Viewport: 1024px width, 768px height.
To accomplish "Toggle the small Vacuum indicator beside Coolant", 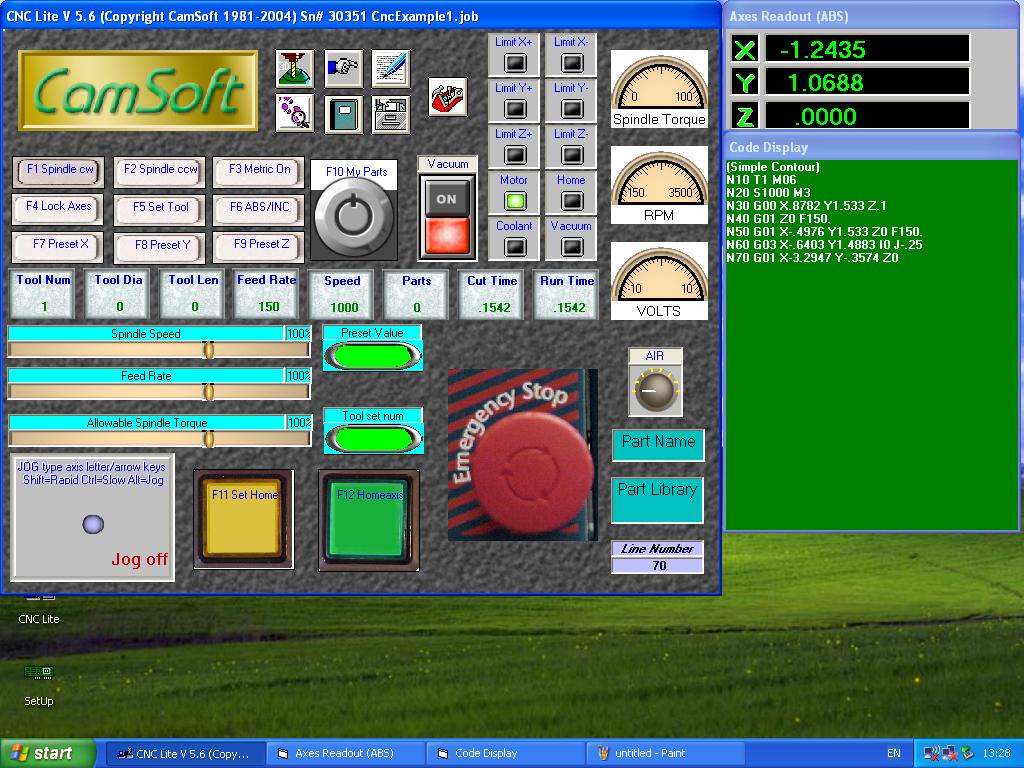I will [x=572, y=247].
